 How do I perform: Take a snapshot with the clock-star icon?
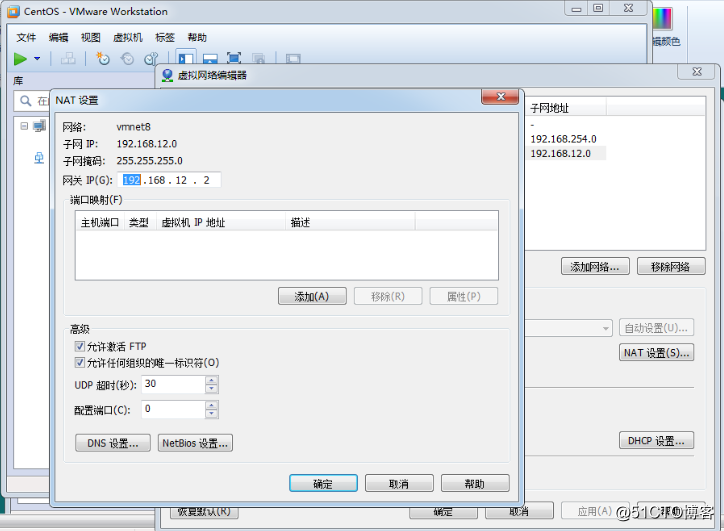[103, 59]
